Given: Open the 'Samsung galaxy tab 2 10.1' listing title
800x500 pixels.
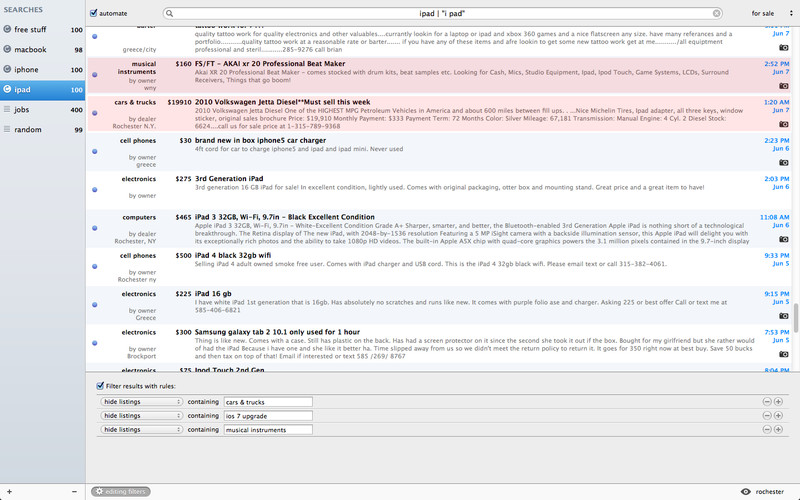Looking at the screenshot, I should pos(277,332).
